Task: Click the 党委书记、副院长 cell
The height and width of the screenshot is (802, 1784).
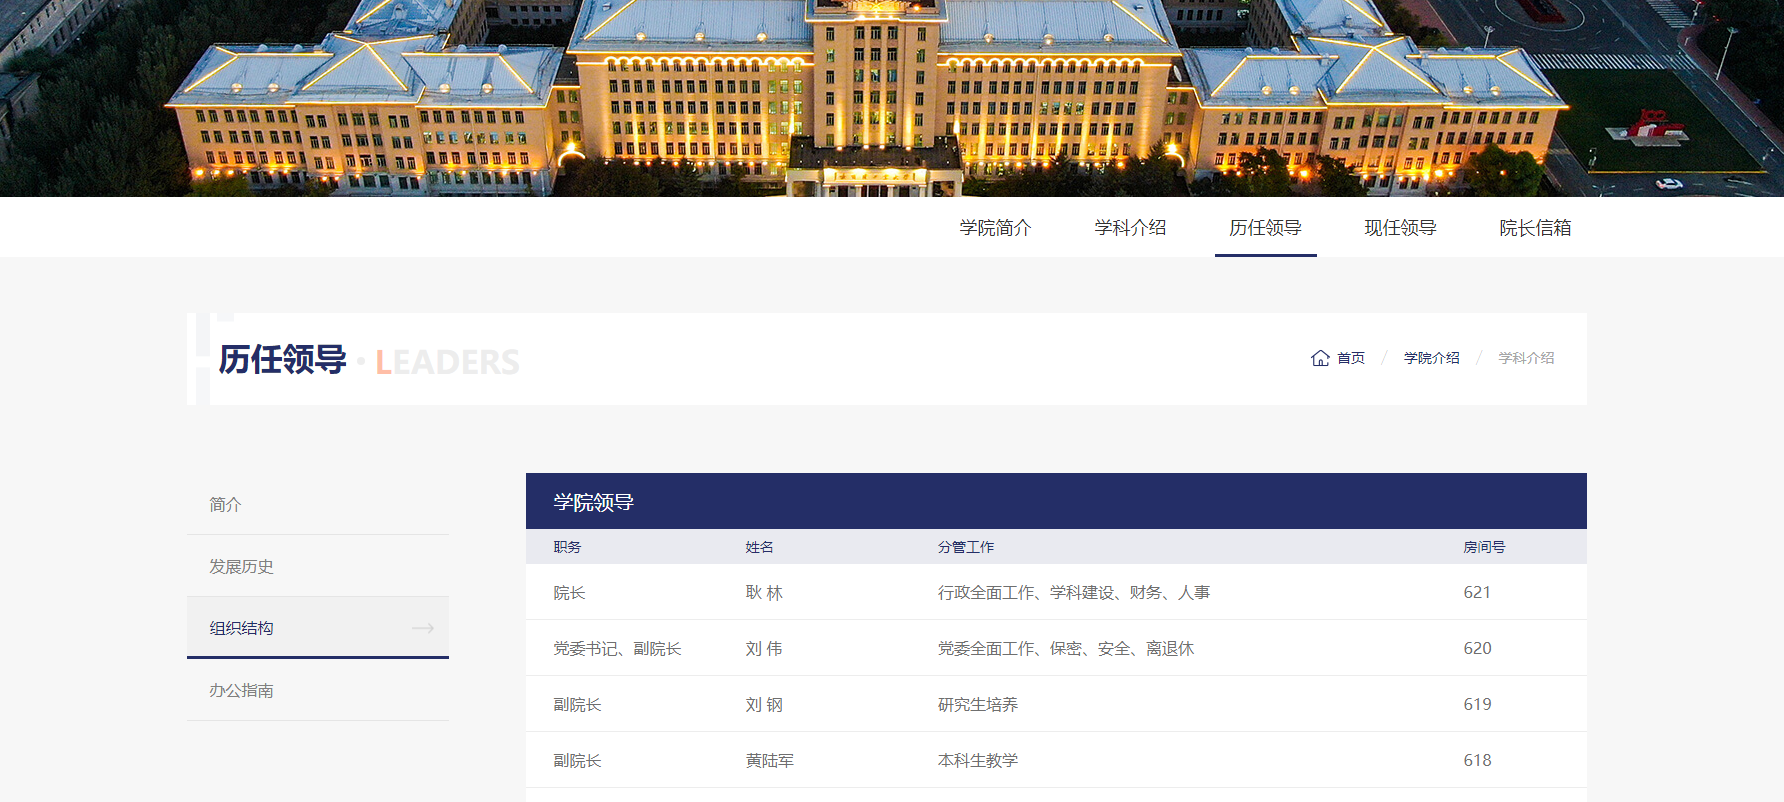Action: [x=617, y=649]
